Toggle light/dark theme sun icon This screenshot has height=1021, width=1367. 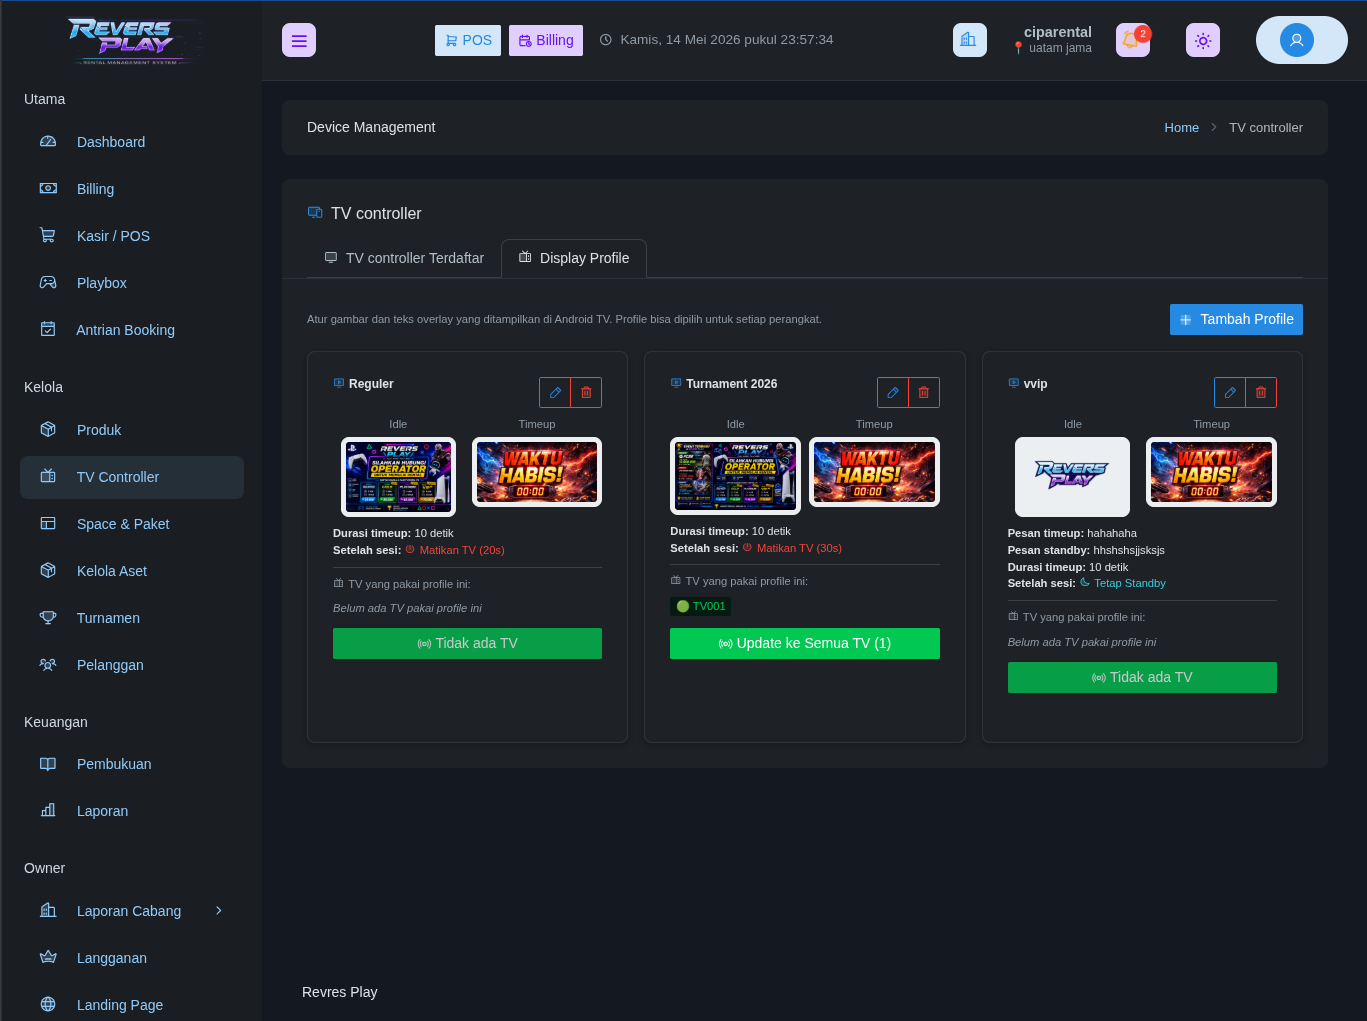click(1203, 40)
